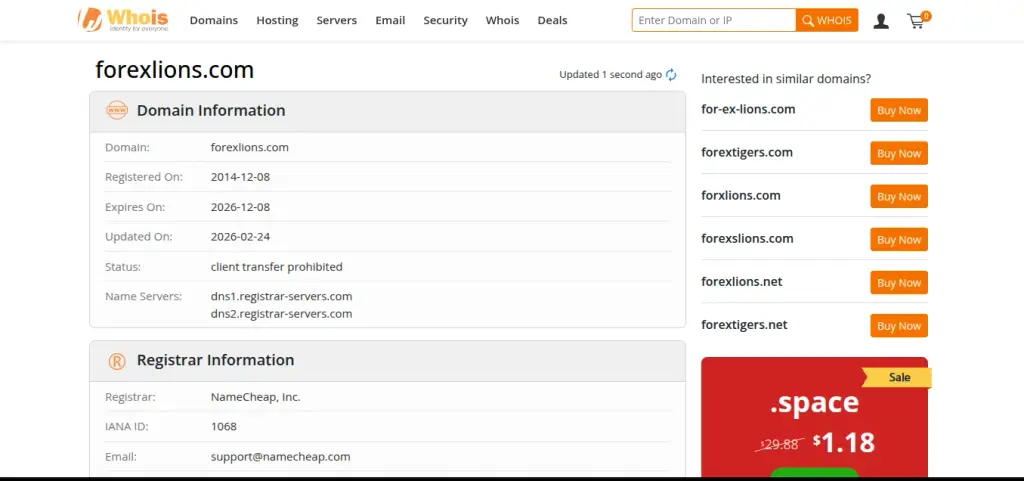Click the www Domain Information icon
The width and height of the screenshot is (1024, 481).
(x=117, y=110)
